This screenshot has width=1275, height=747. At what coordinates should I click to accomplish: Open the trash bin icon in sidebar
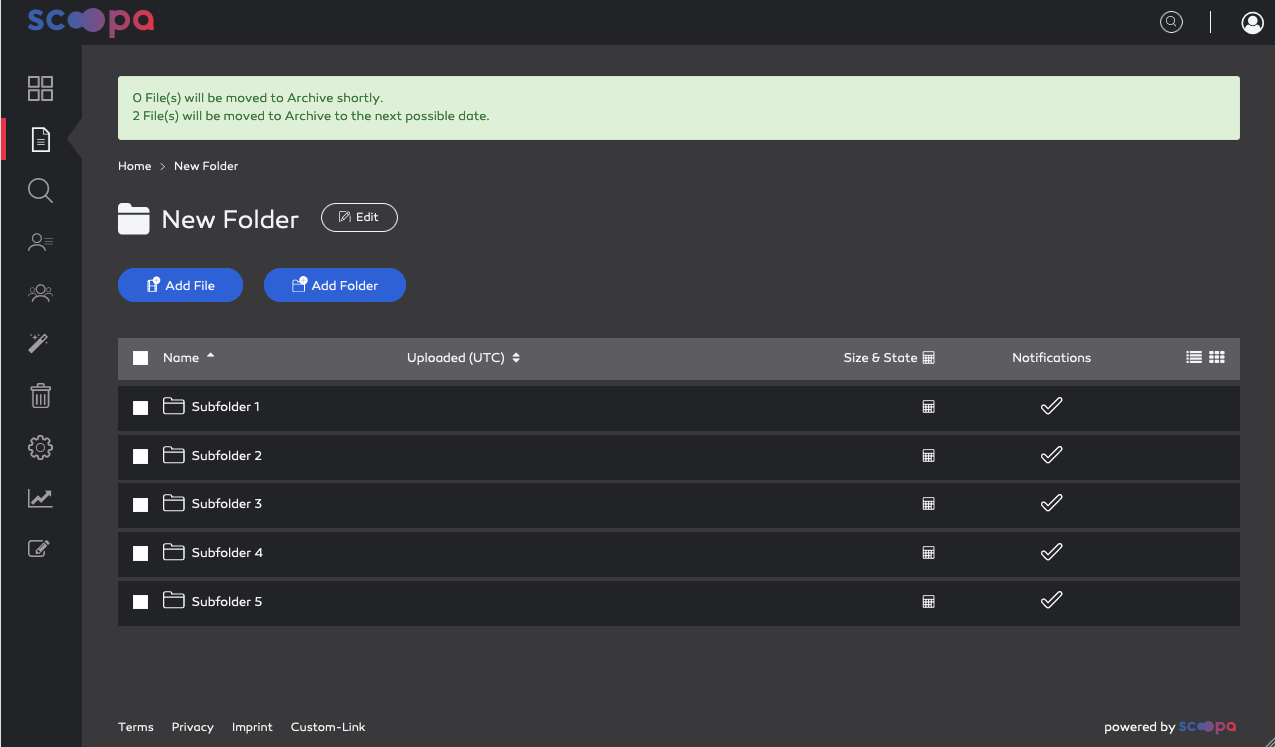point(40,396)
